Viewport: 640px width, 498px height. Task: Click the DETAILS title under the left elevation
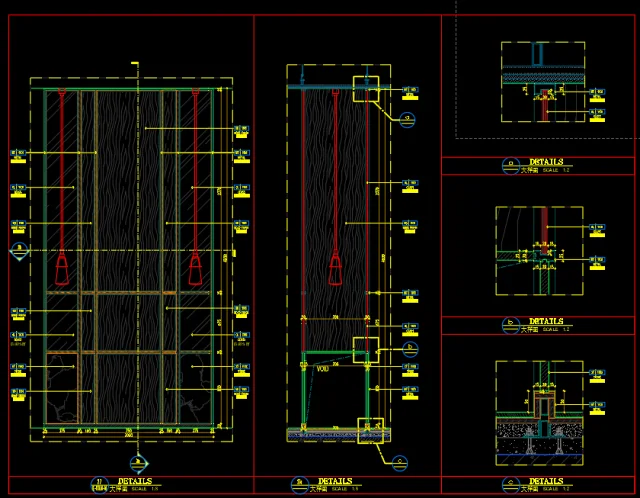134,481
